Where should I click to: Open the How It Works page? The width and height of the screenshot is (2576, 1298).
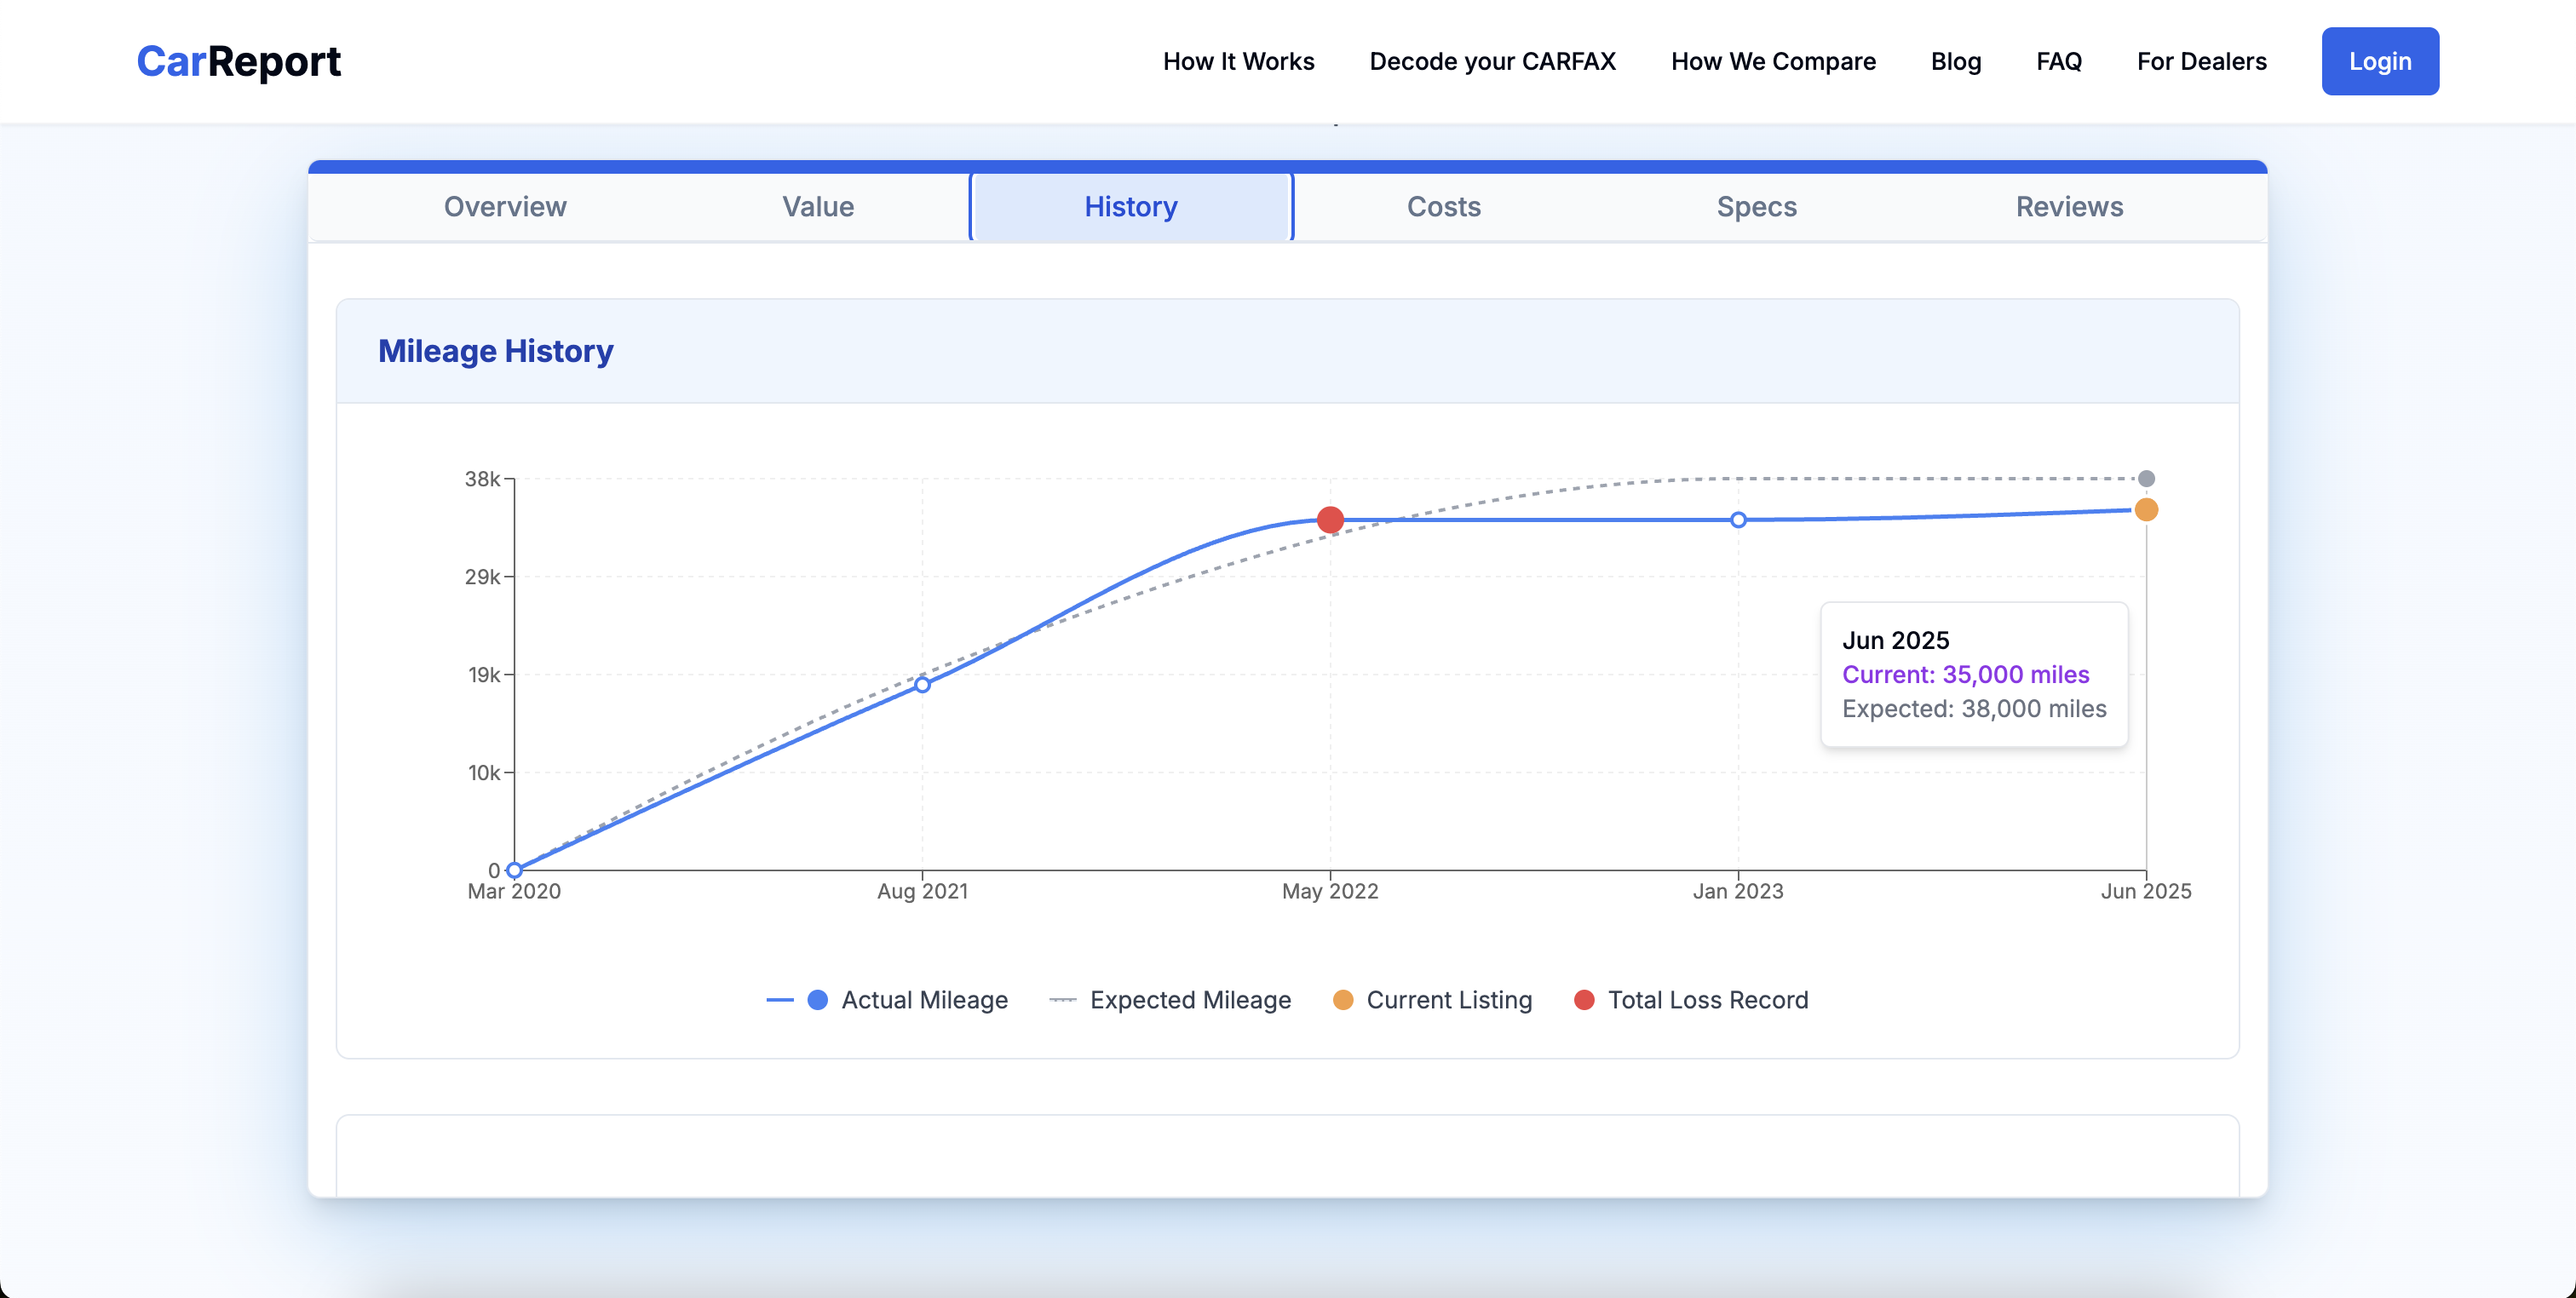click(x=1238, y=61)
